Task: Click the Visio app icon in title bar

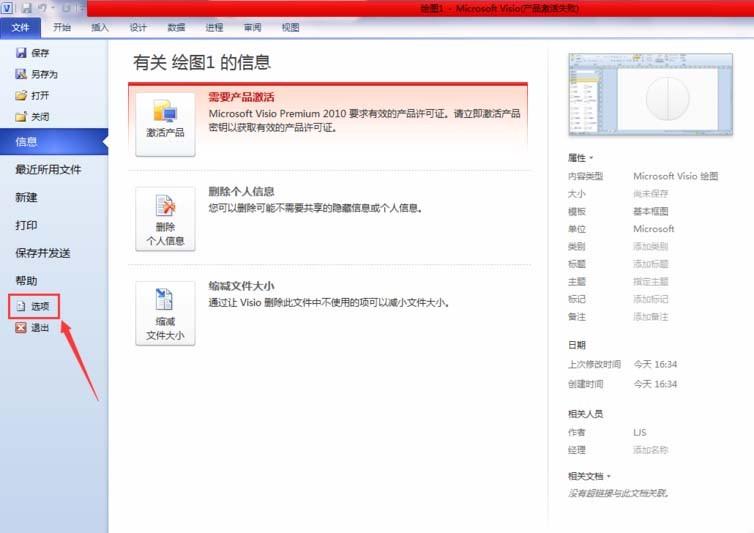Action: point(7,8)
